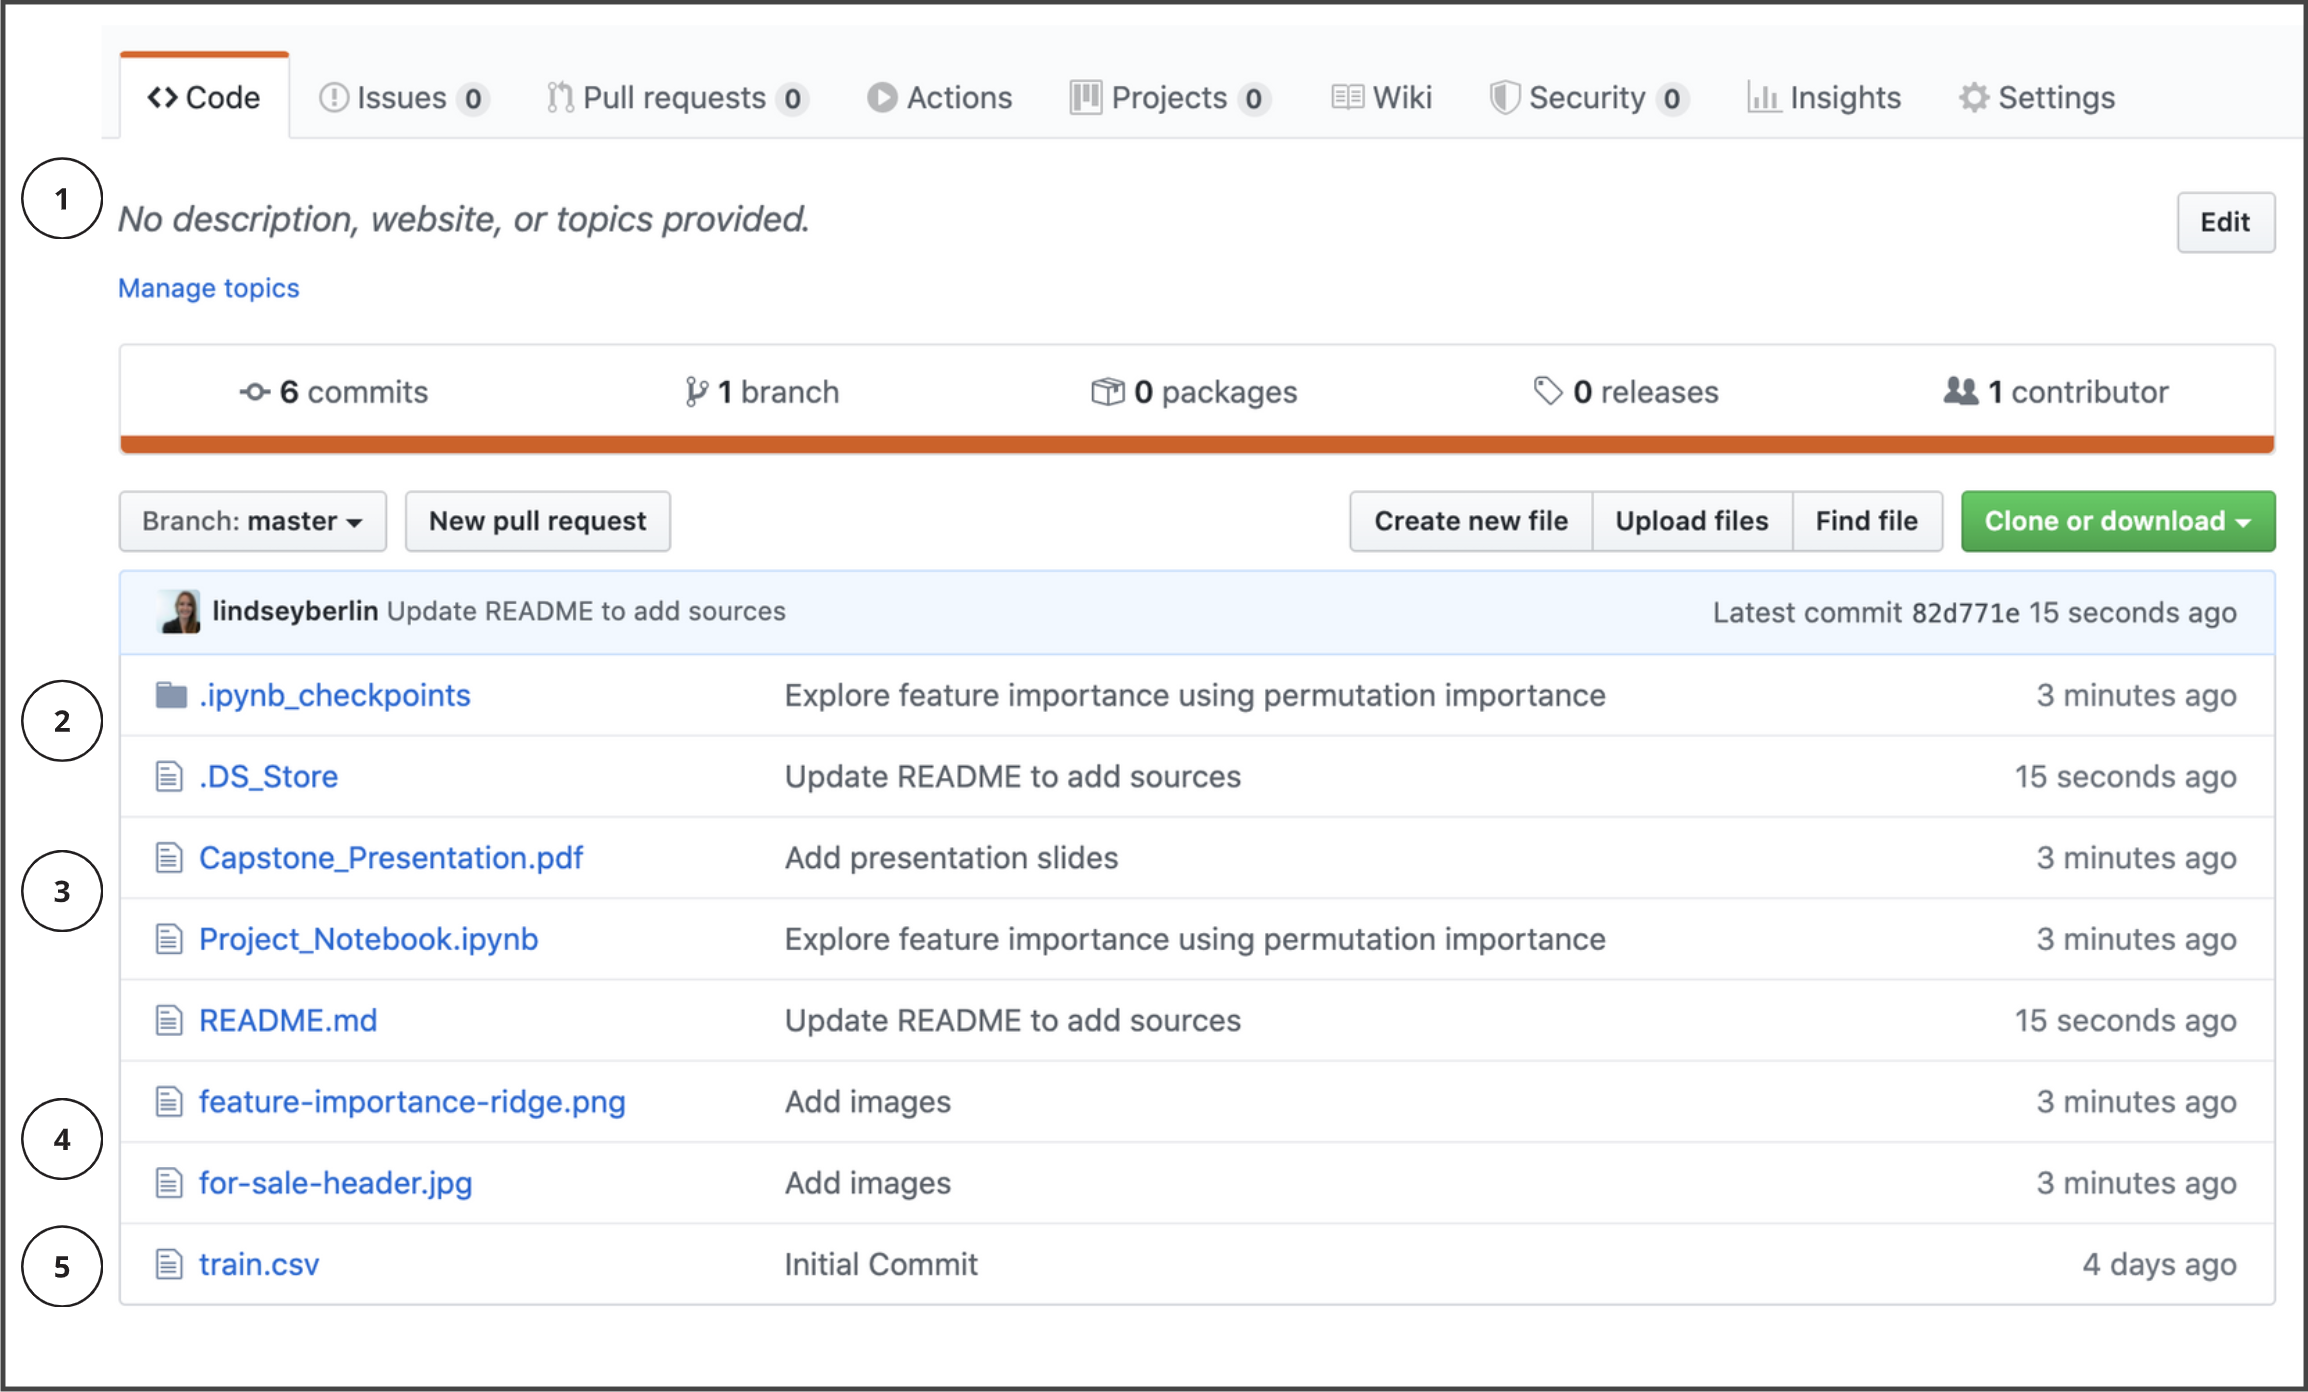Open the Project_Notebook.ipynb file link
Screen dimensions: 2308x1392
click(368, 939)
